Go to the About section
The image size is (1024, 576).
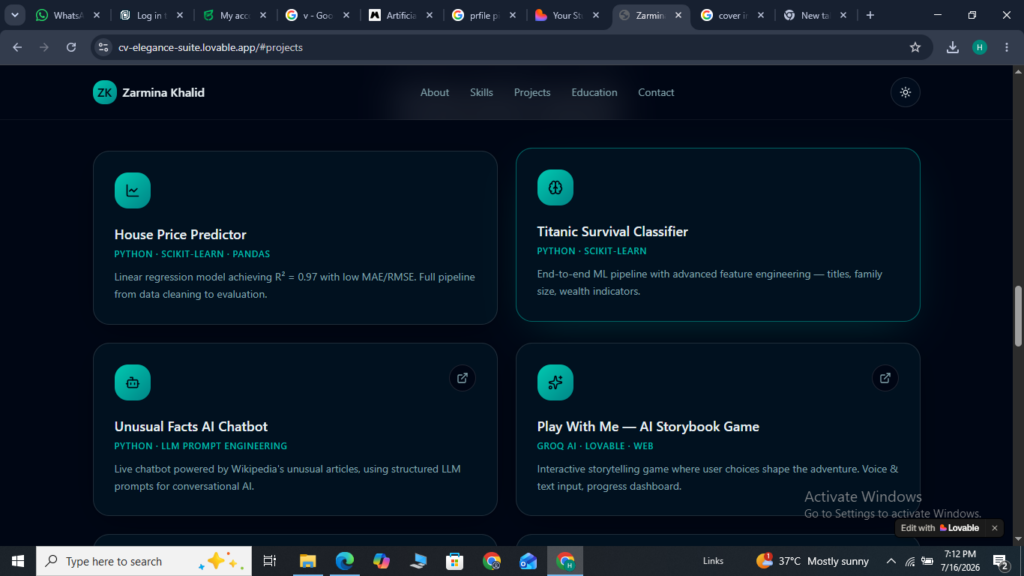click(434, 93)
